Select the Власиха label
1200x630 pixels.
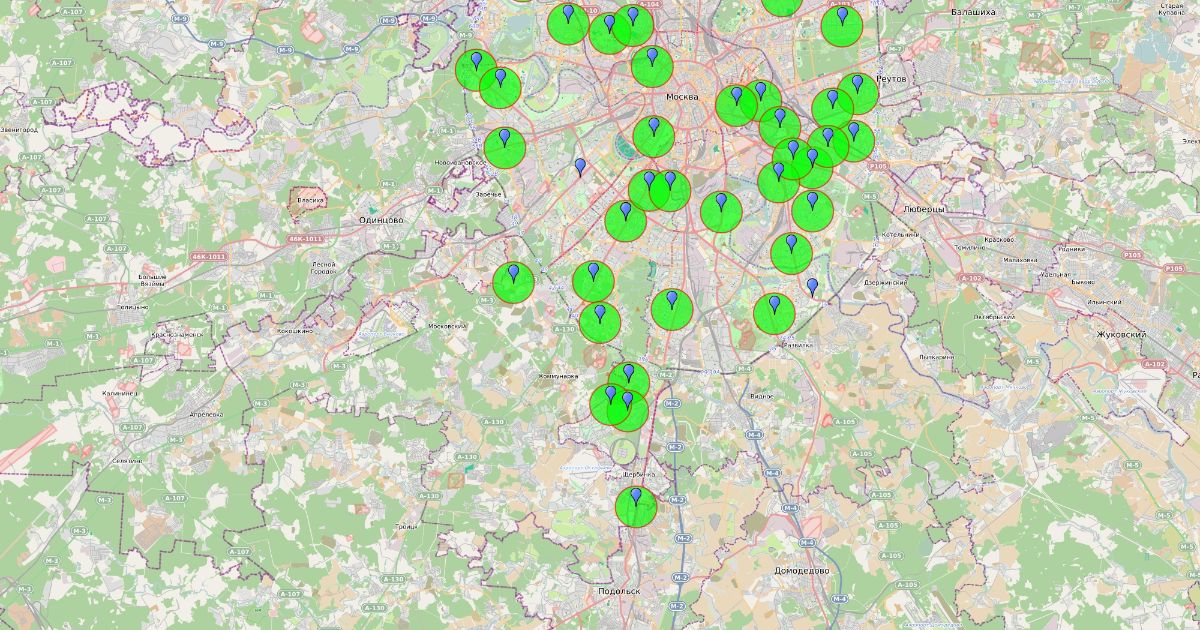point(311,200)
